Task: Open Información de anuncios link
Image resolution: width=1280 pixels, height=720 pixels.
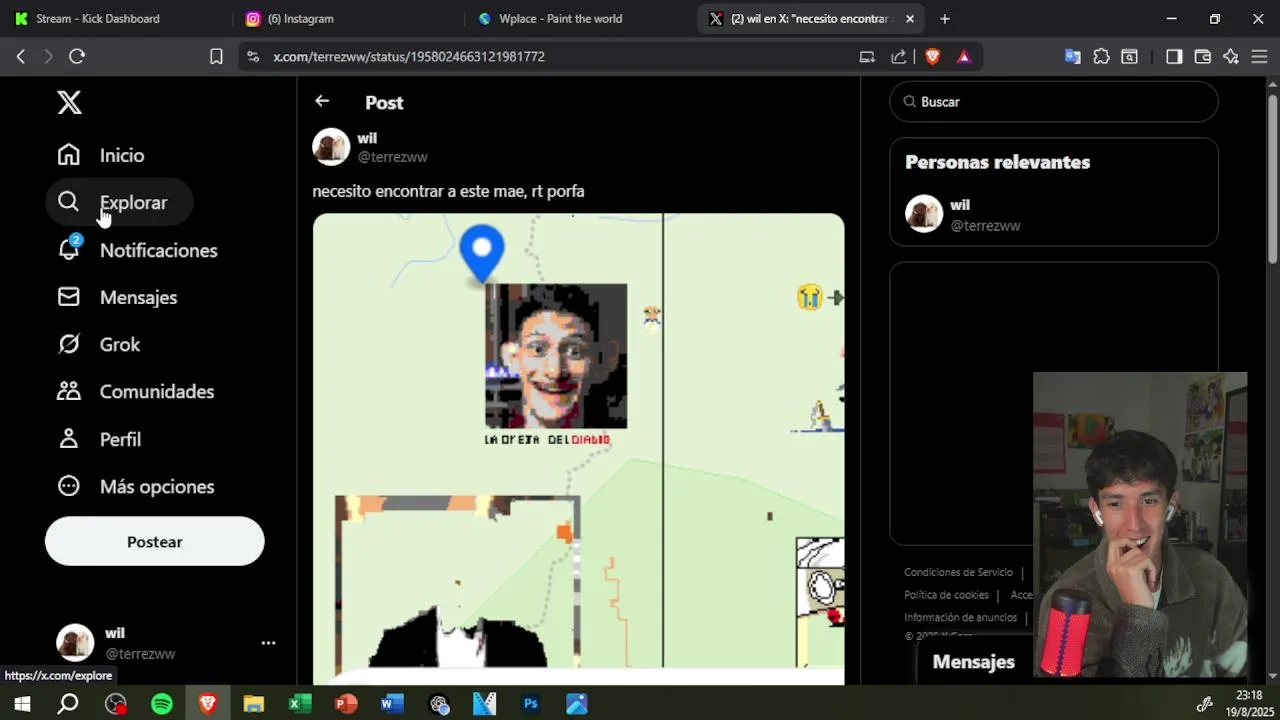Action: click(x=960, y=618)
